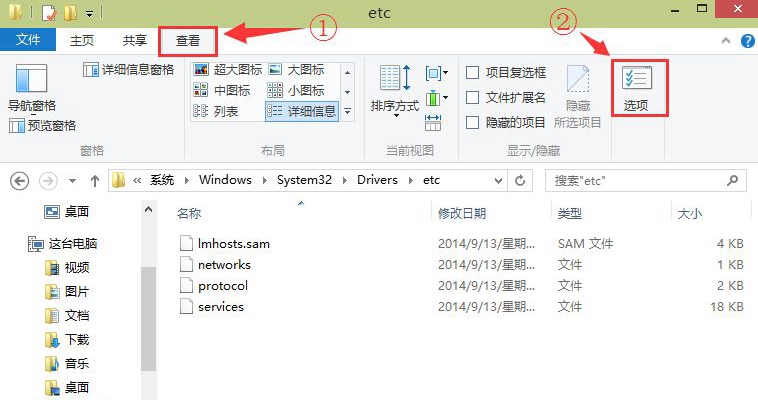Image resolution: width=758 pixels, height=400 pixels.
Task: Toggle Item check boxes (项目复选框)
Action: 506,73
